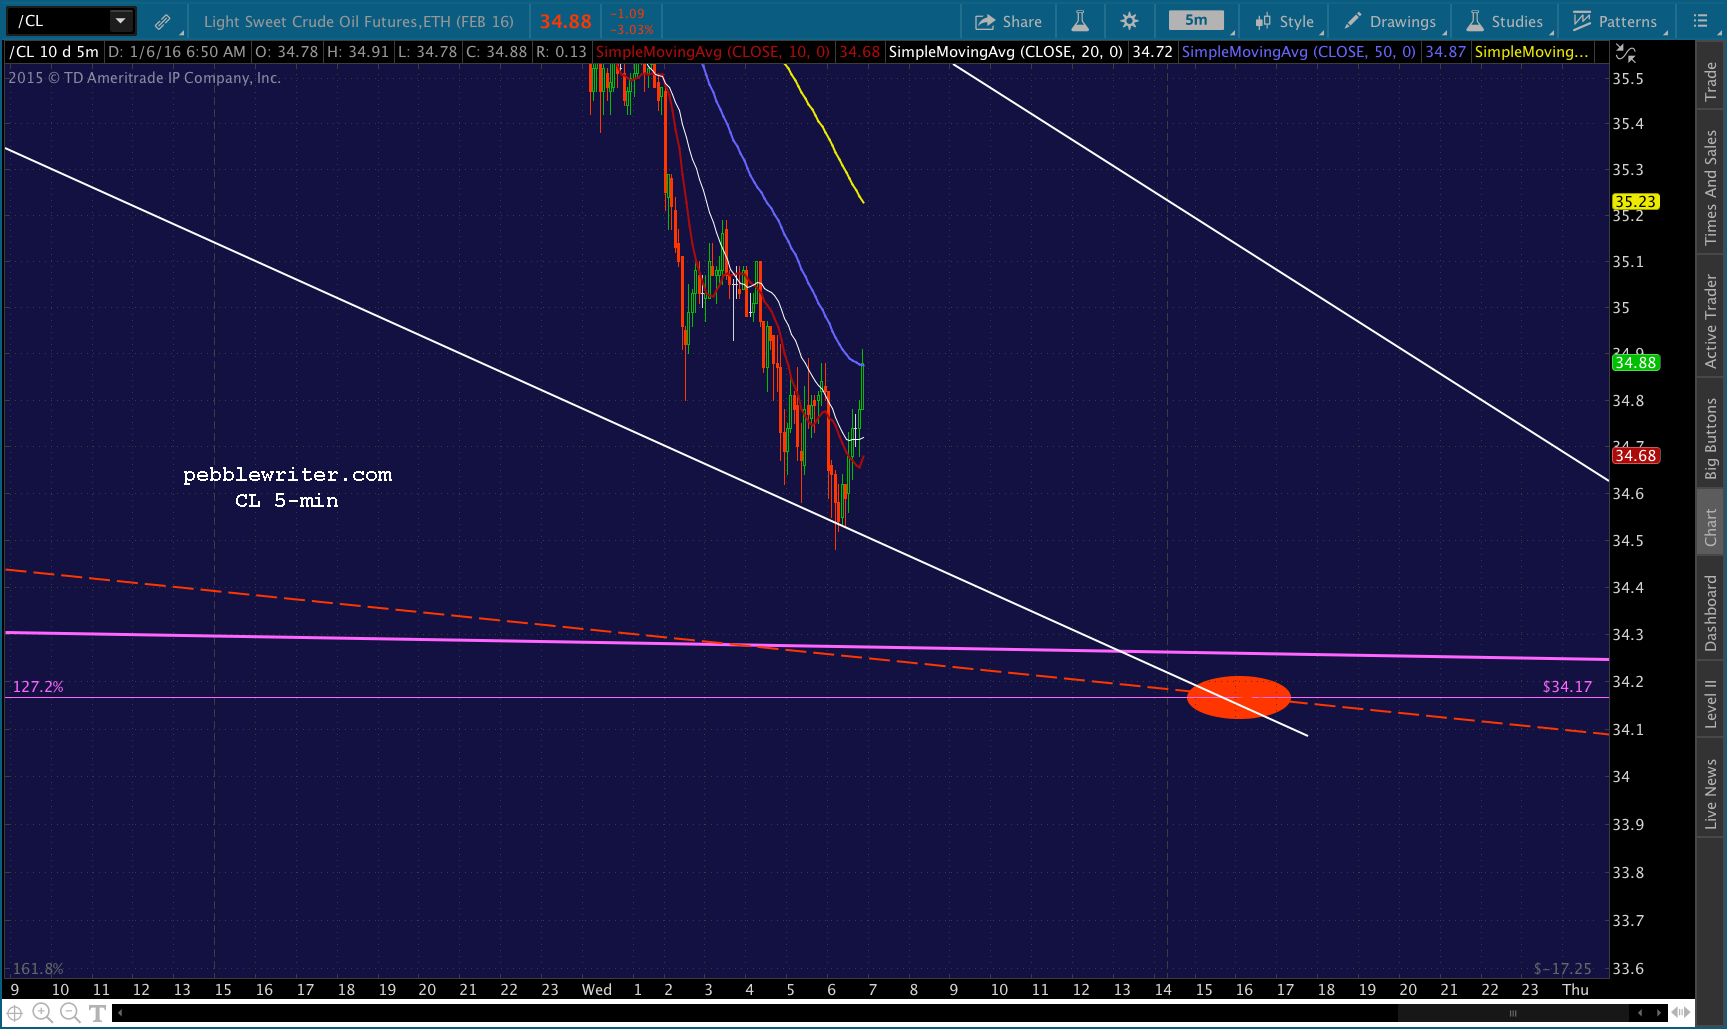1727x1029 pixels.
Task: Select the text tool T icon
Action: [x=97, y=1013]
